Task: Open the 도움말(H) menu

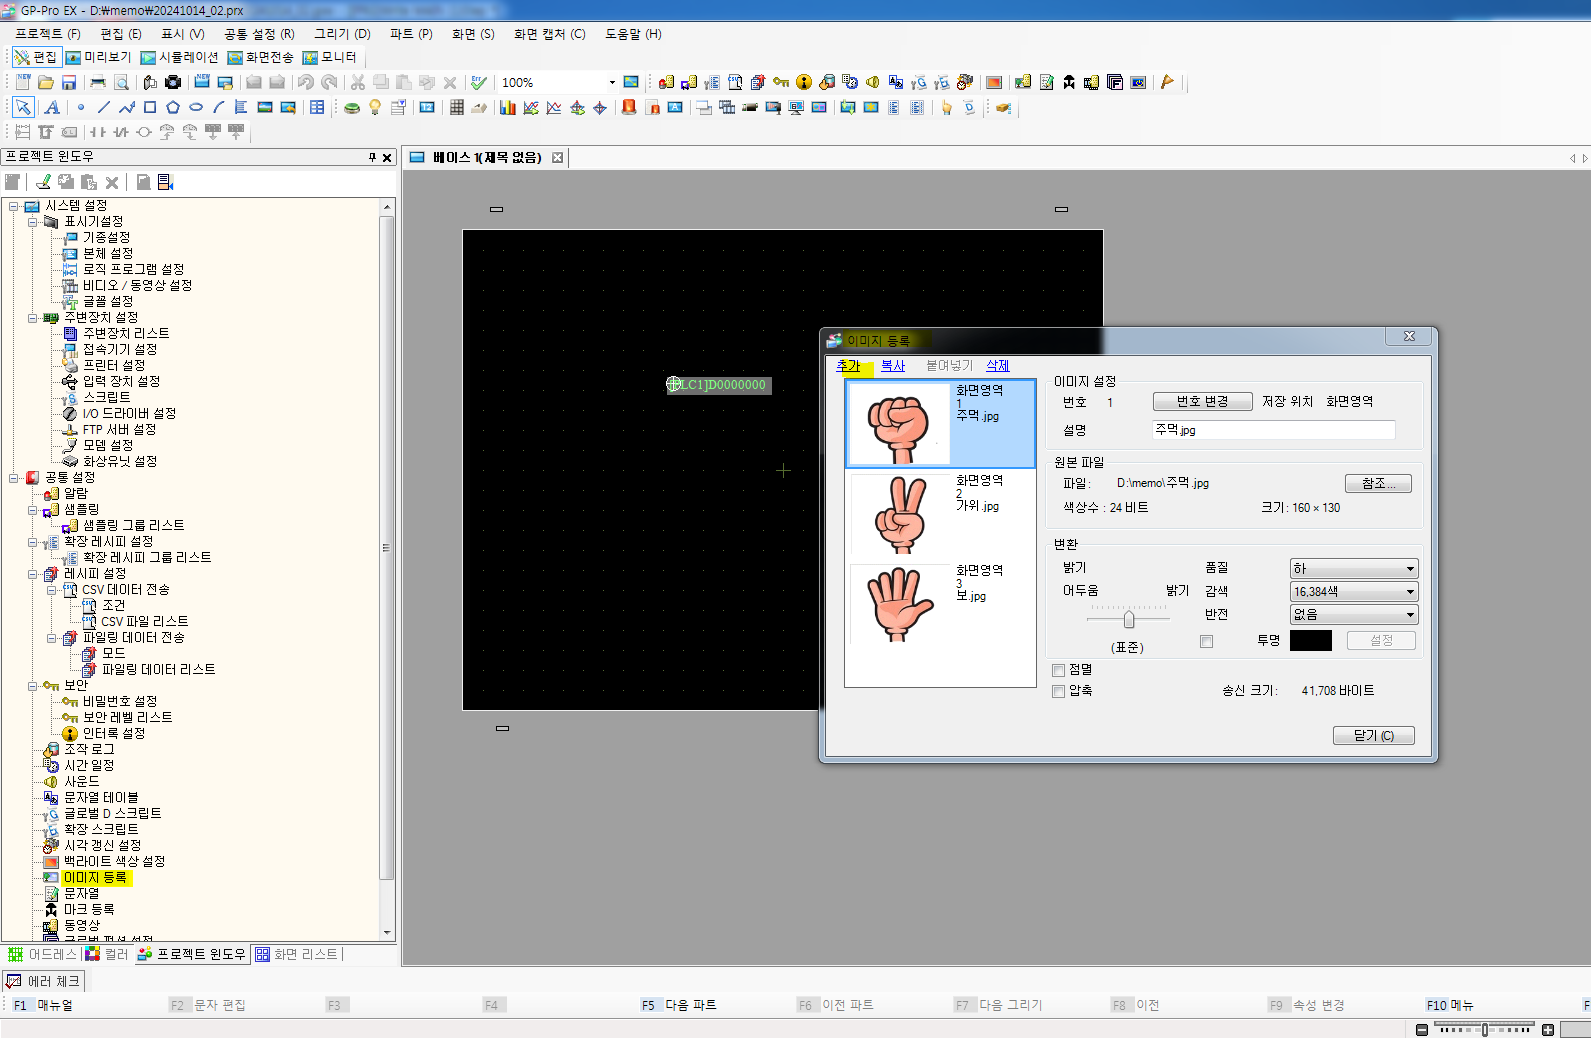Action: click(633, 34)
